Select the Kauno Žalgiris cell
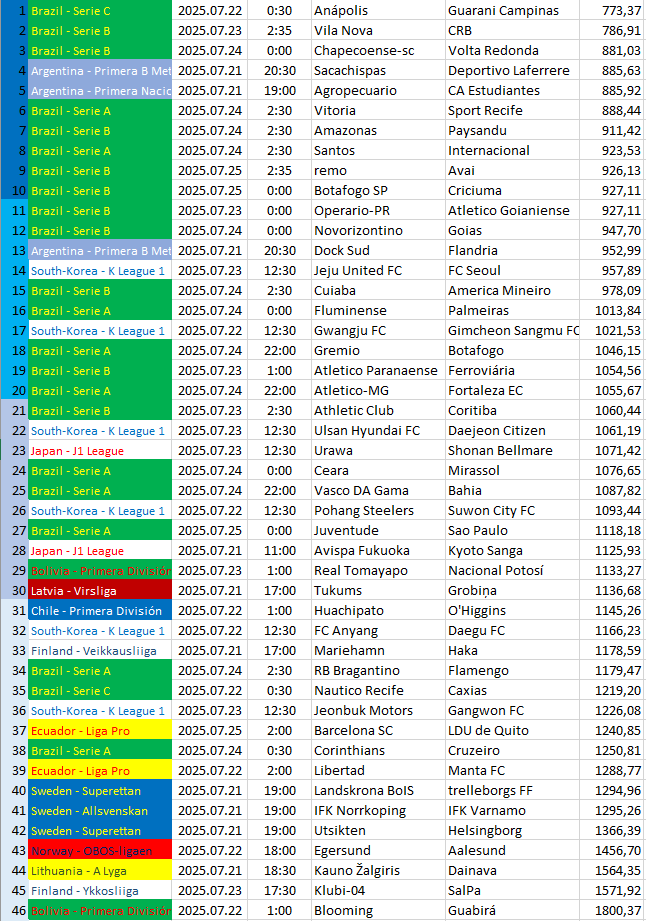This screenshot has height=921, width=646. coord(378,870)
